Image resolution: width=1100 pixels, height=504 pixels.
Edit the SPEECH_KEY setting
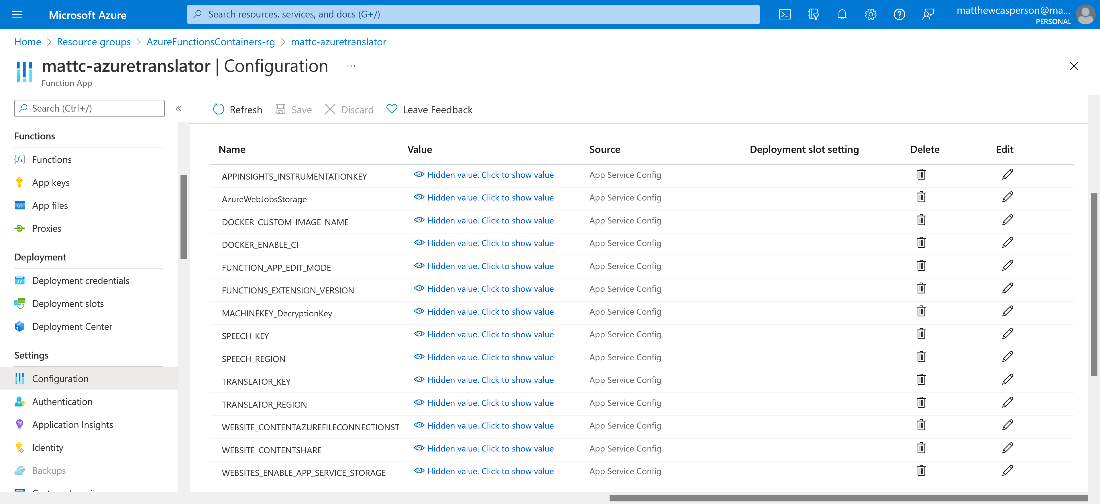pyautogui.click(x=1007, y=333)
